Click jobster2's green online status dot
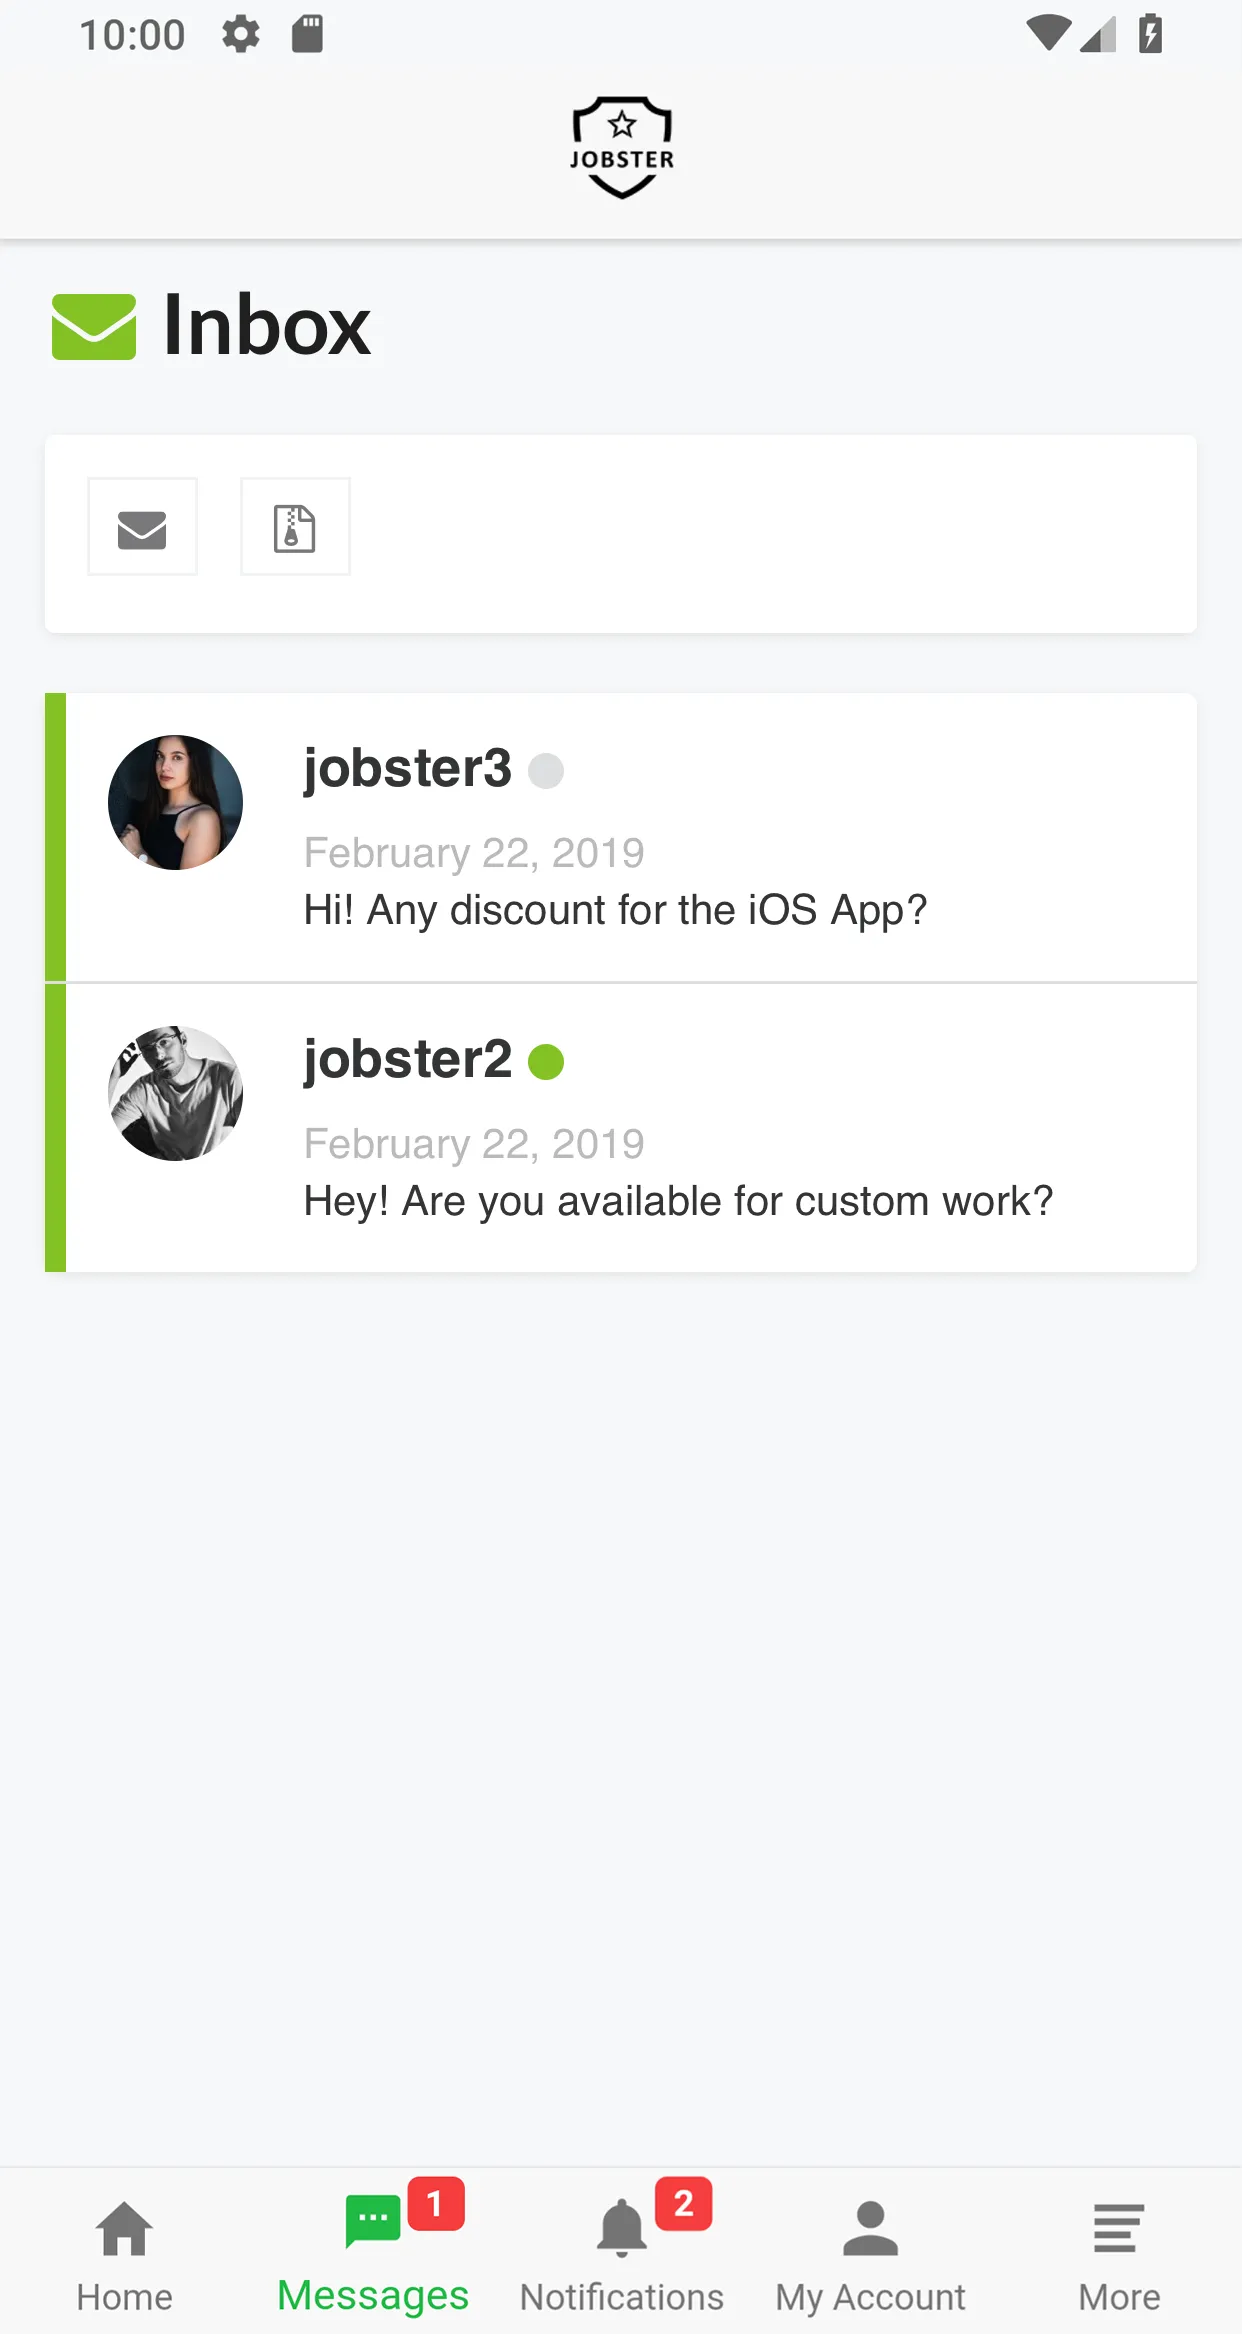The height and width of the screenshot is (2334, 1242). [546, 1062]
